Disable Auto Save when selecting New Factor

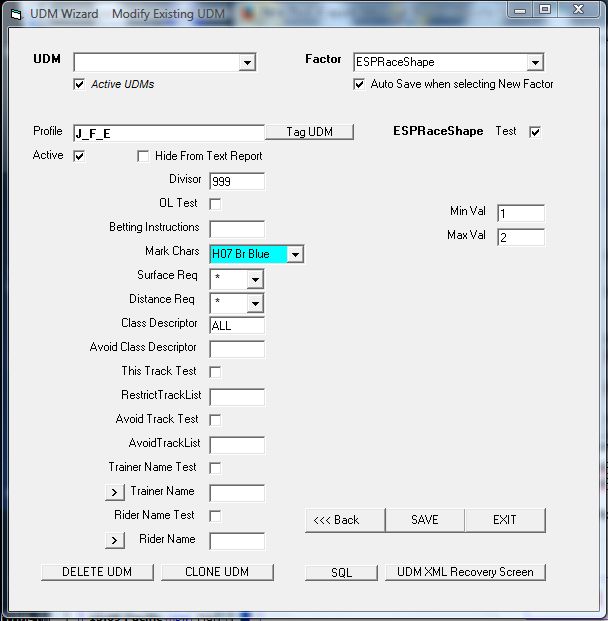point(359,85)
